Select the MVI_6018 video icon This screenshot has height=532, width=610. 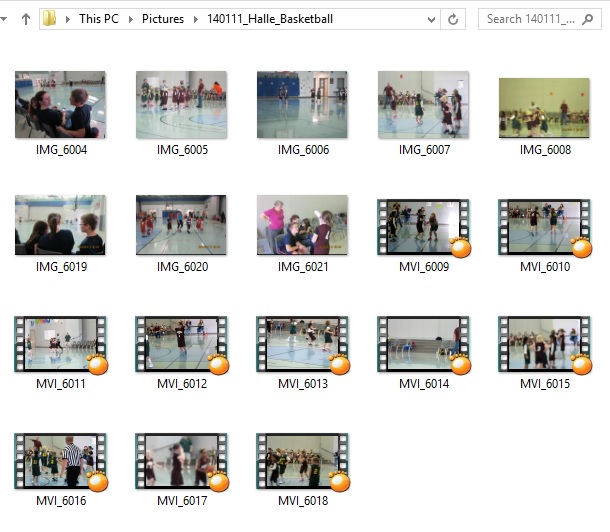pos(302,461)
